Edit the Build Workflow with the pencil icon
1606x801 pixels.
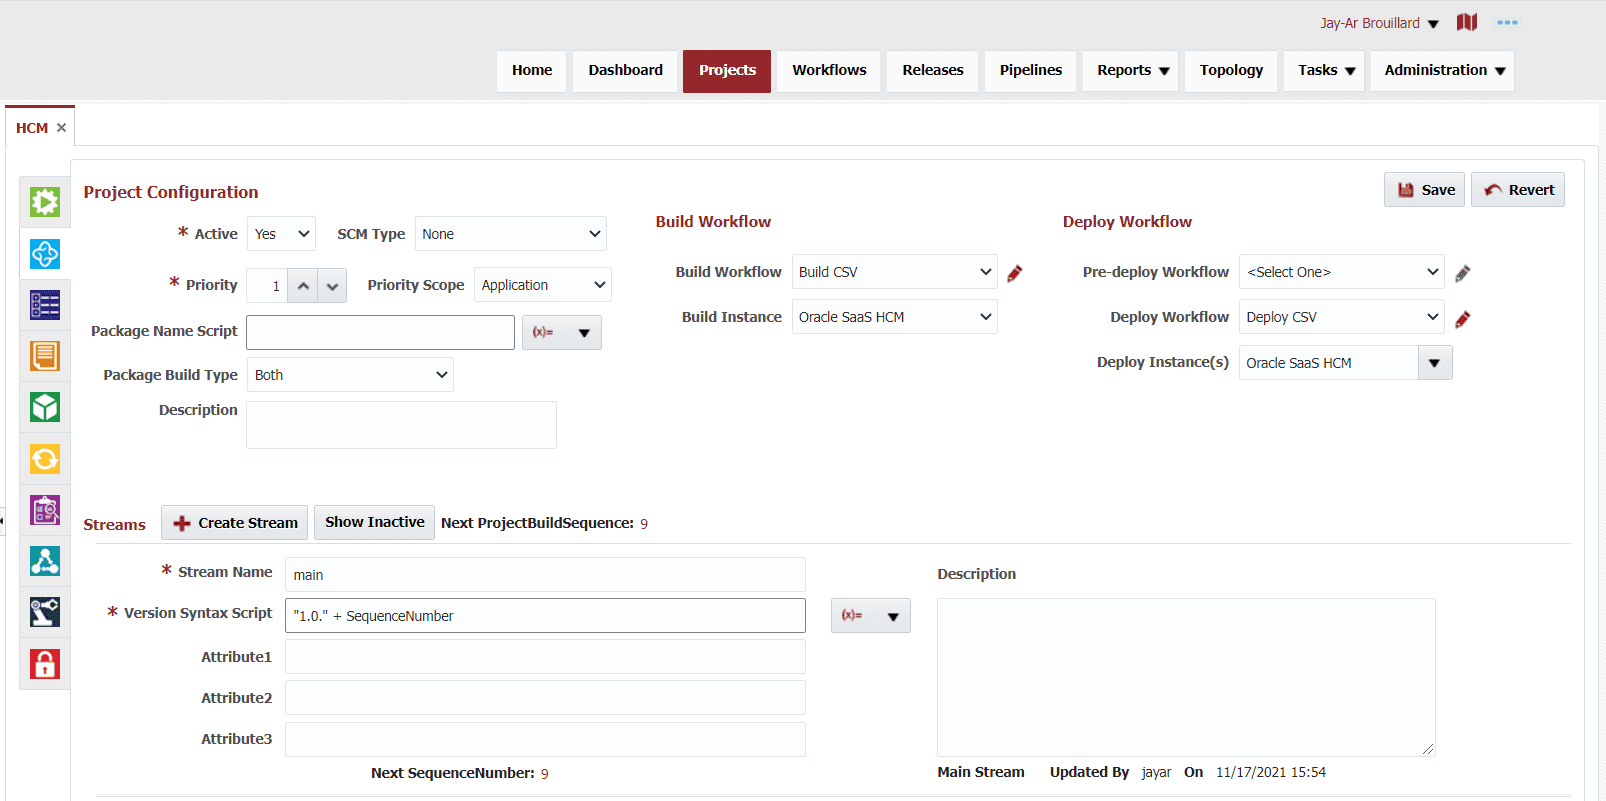click(x=1015, y=273)
